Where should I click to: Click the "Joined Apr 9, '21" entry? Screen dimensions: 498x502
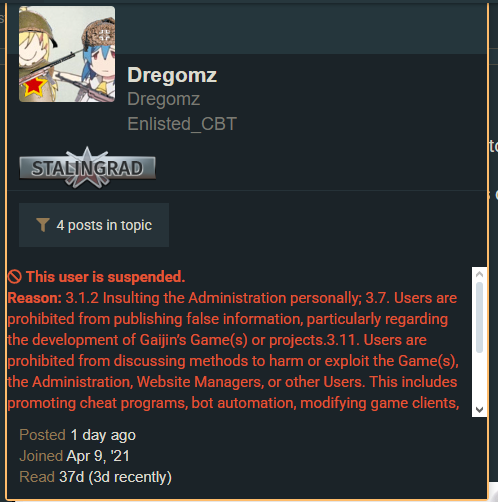[x=74, y=456]
